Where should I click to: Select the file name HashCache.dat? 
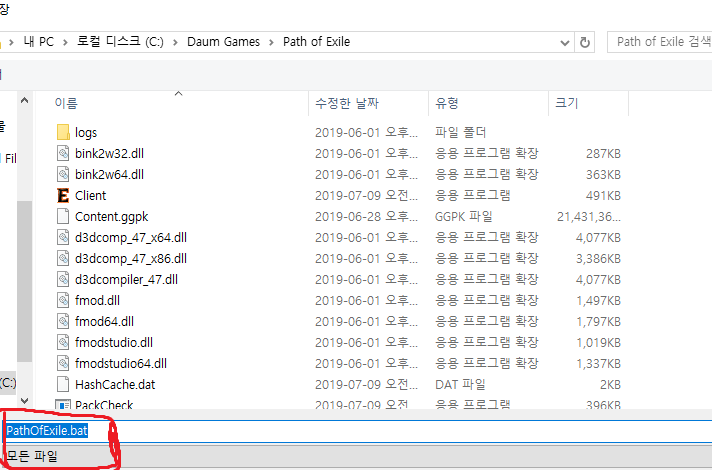click(x=115, y=385)
